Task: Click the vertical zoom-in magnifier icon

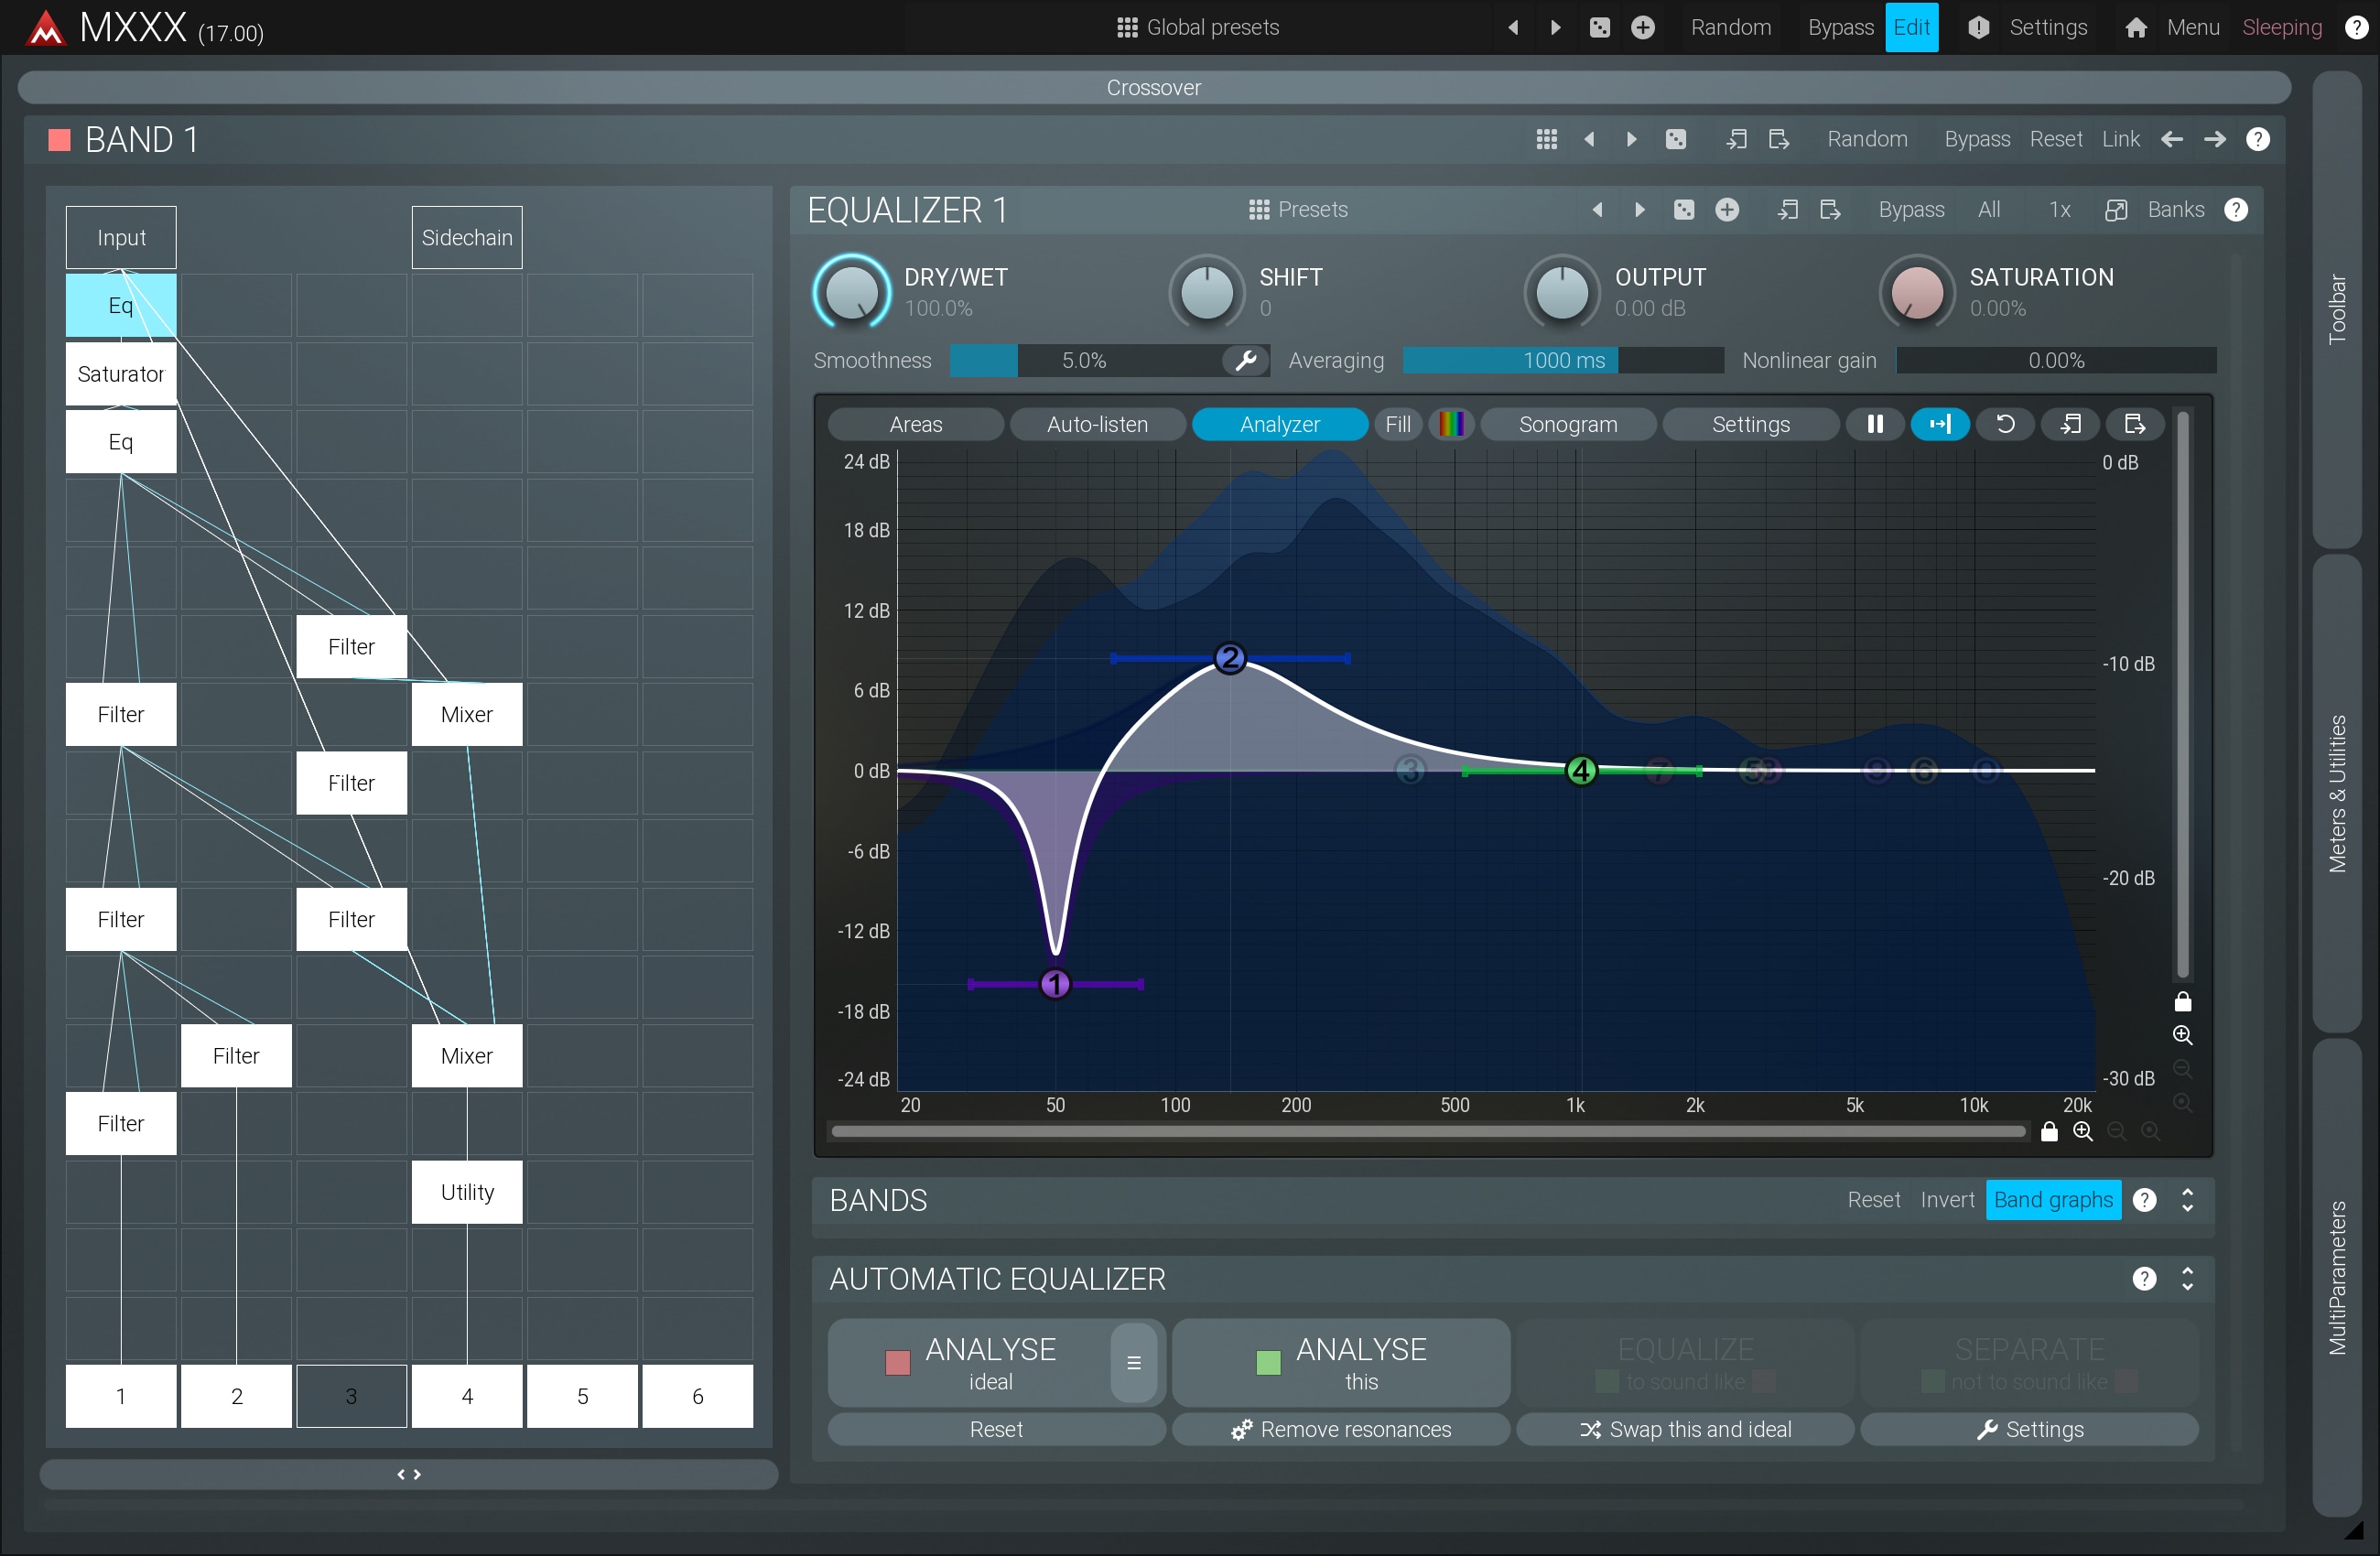Action: [2182, 1035]
